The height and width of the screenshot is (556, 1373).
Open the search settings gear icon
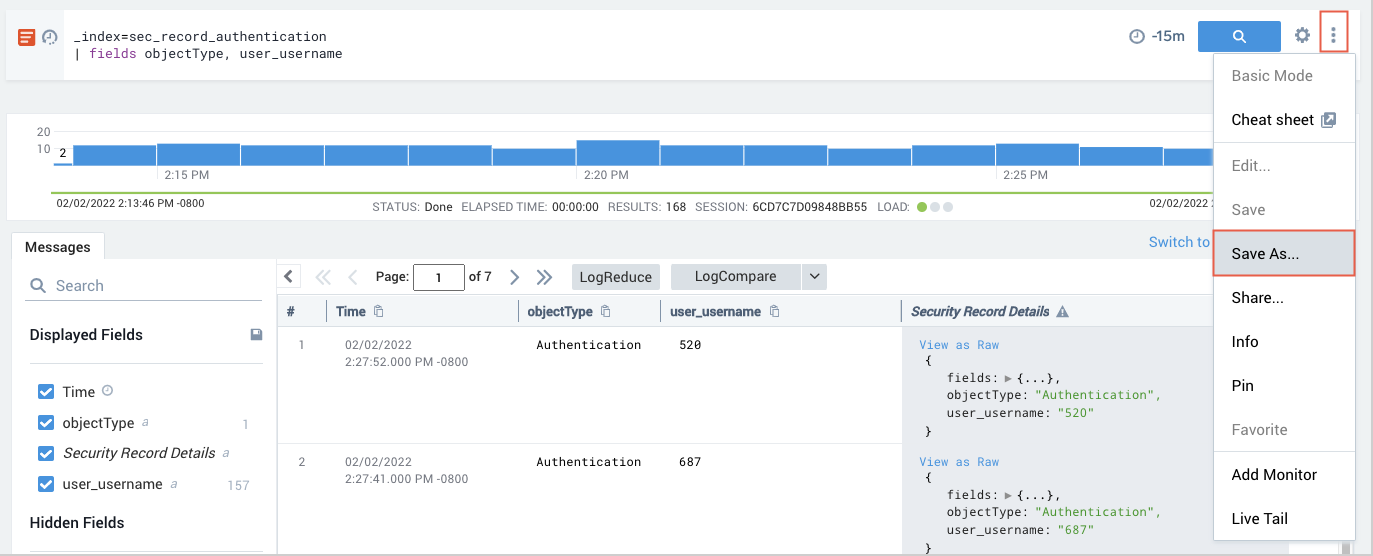(x=1302, y=36)
